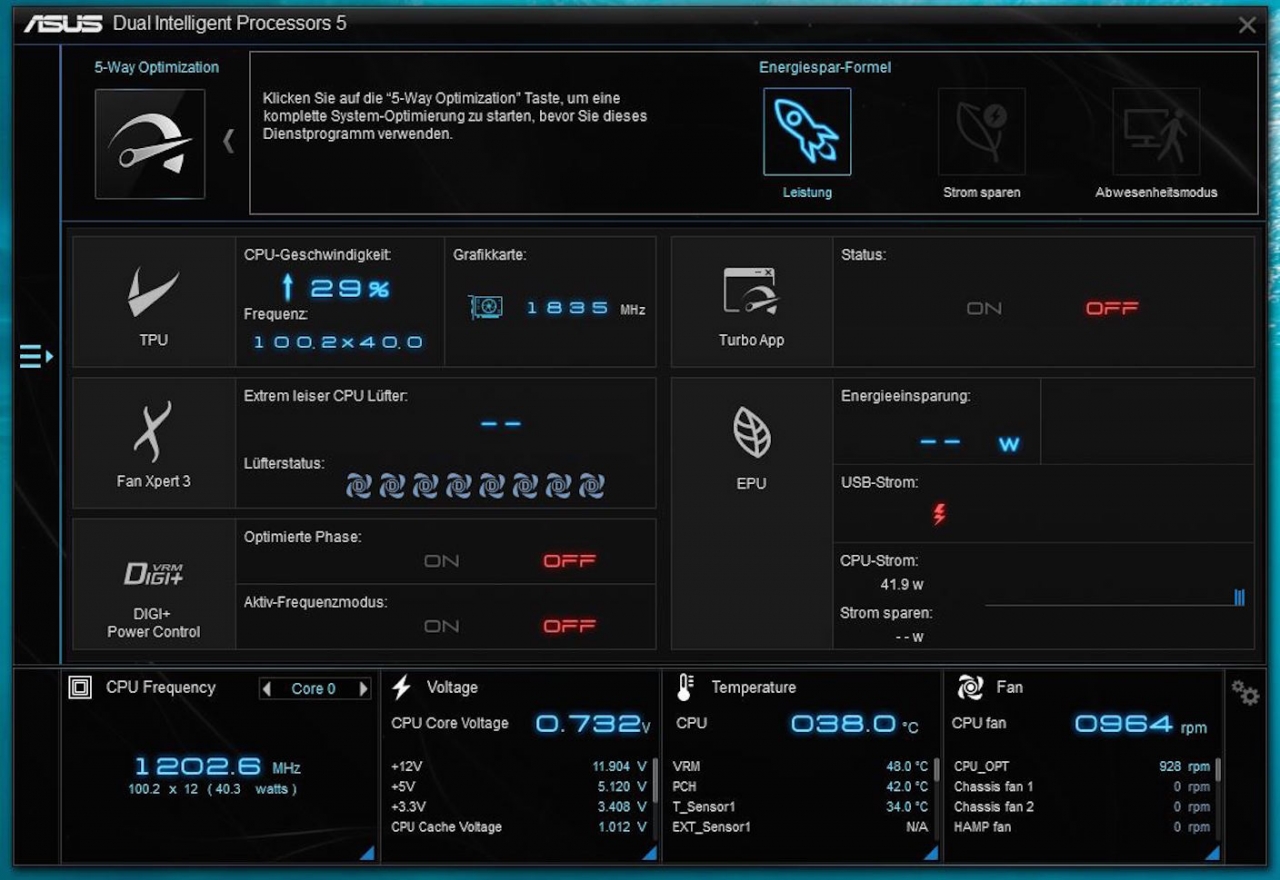Click the CPU temperature 038.0 reading
The height and width of the screenshot is (880, 1280).
point(855,723)
